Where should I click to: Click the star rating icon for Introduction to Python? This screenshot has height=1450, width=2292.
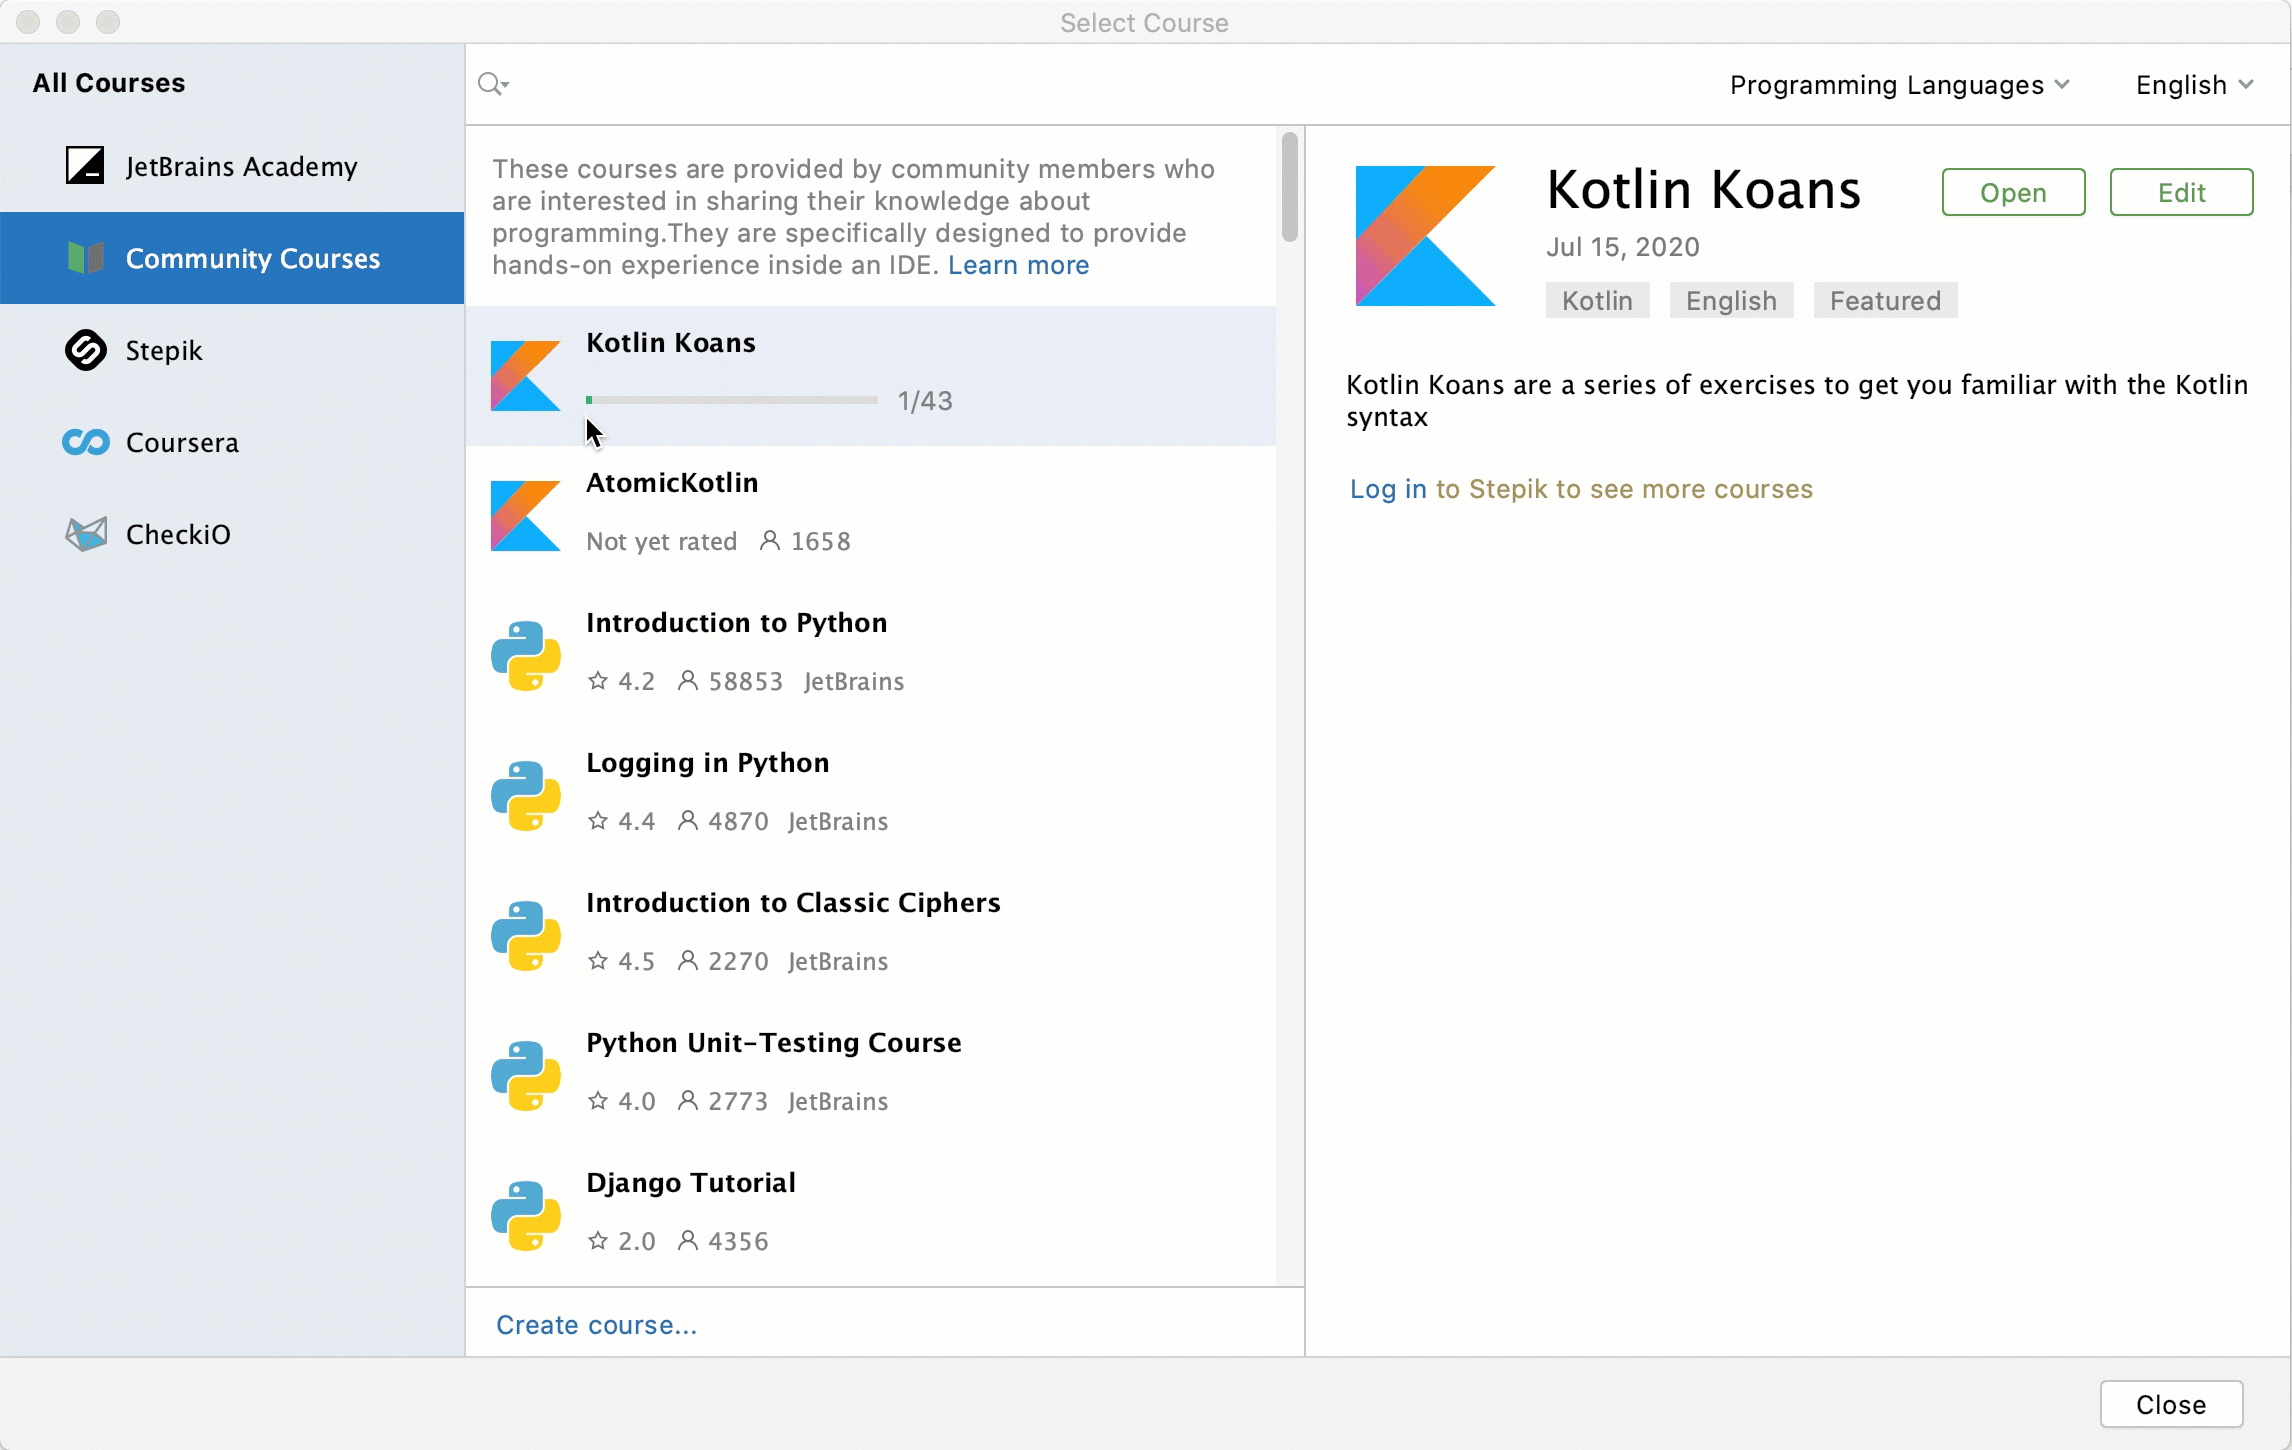click(x=598, y=681)
